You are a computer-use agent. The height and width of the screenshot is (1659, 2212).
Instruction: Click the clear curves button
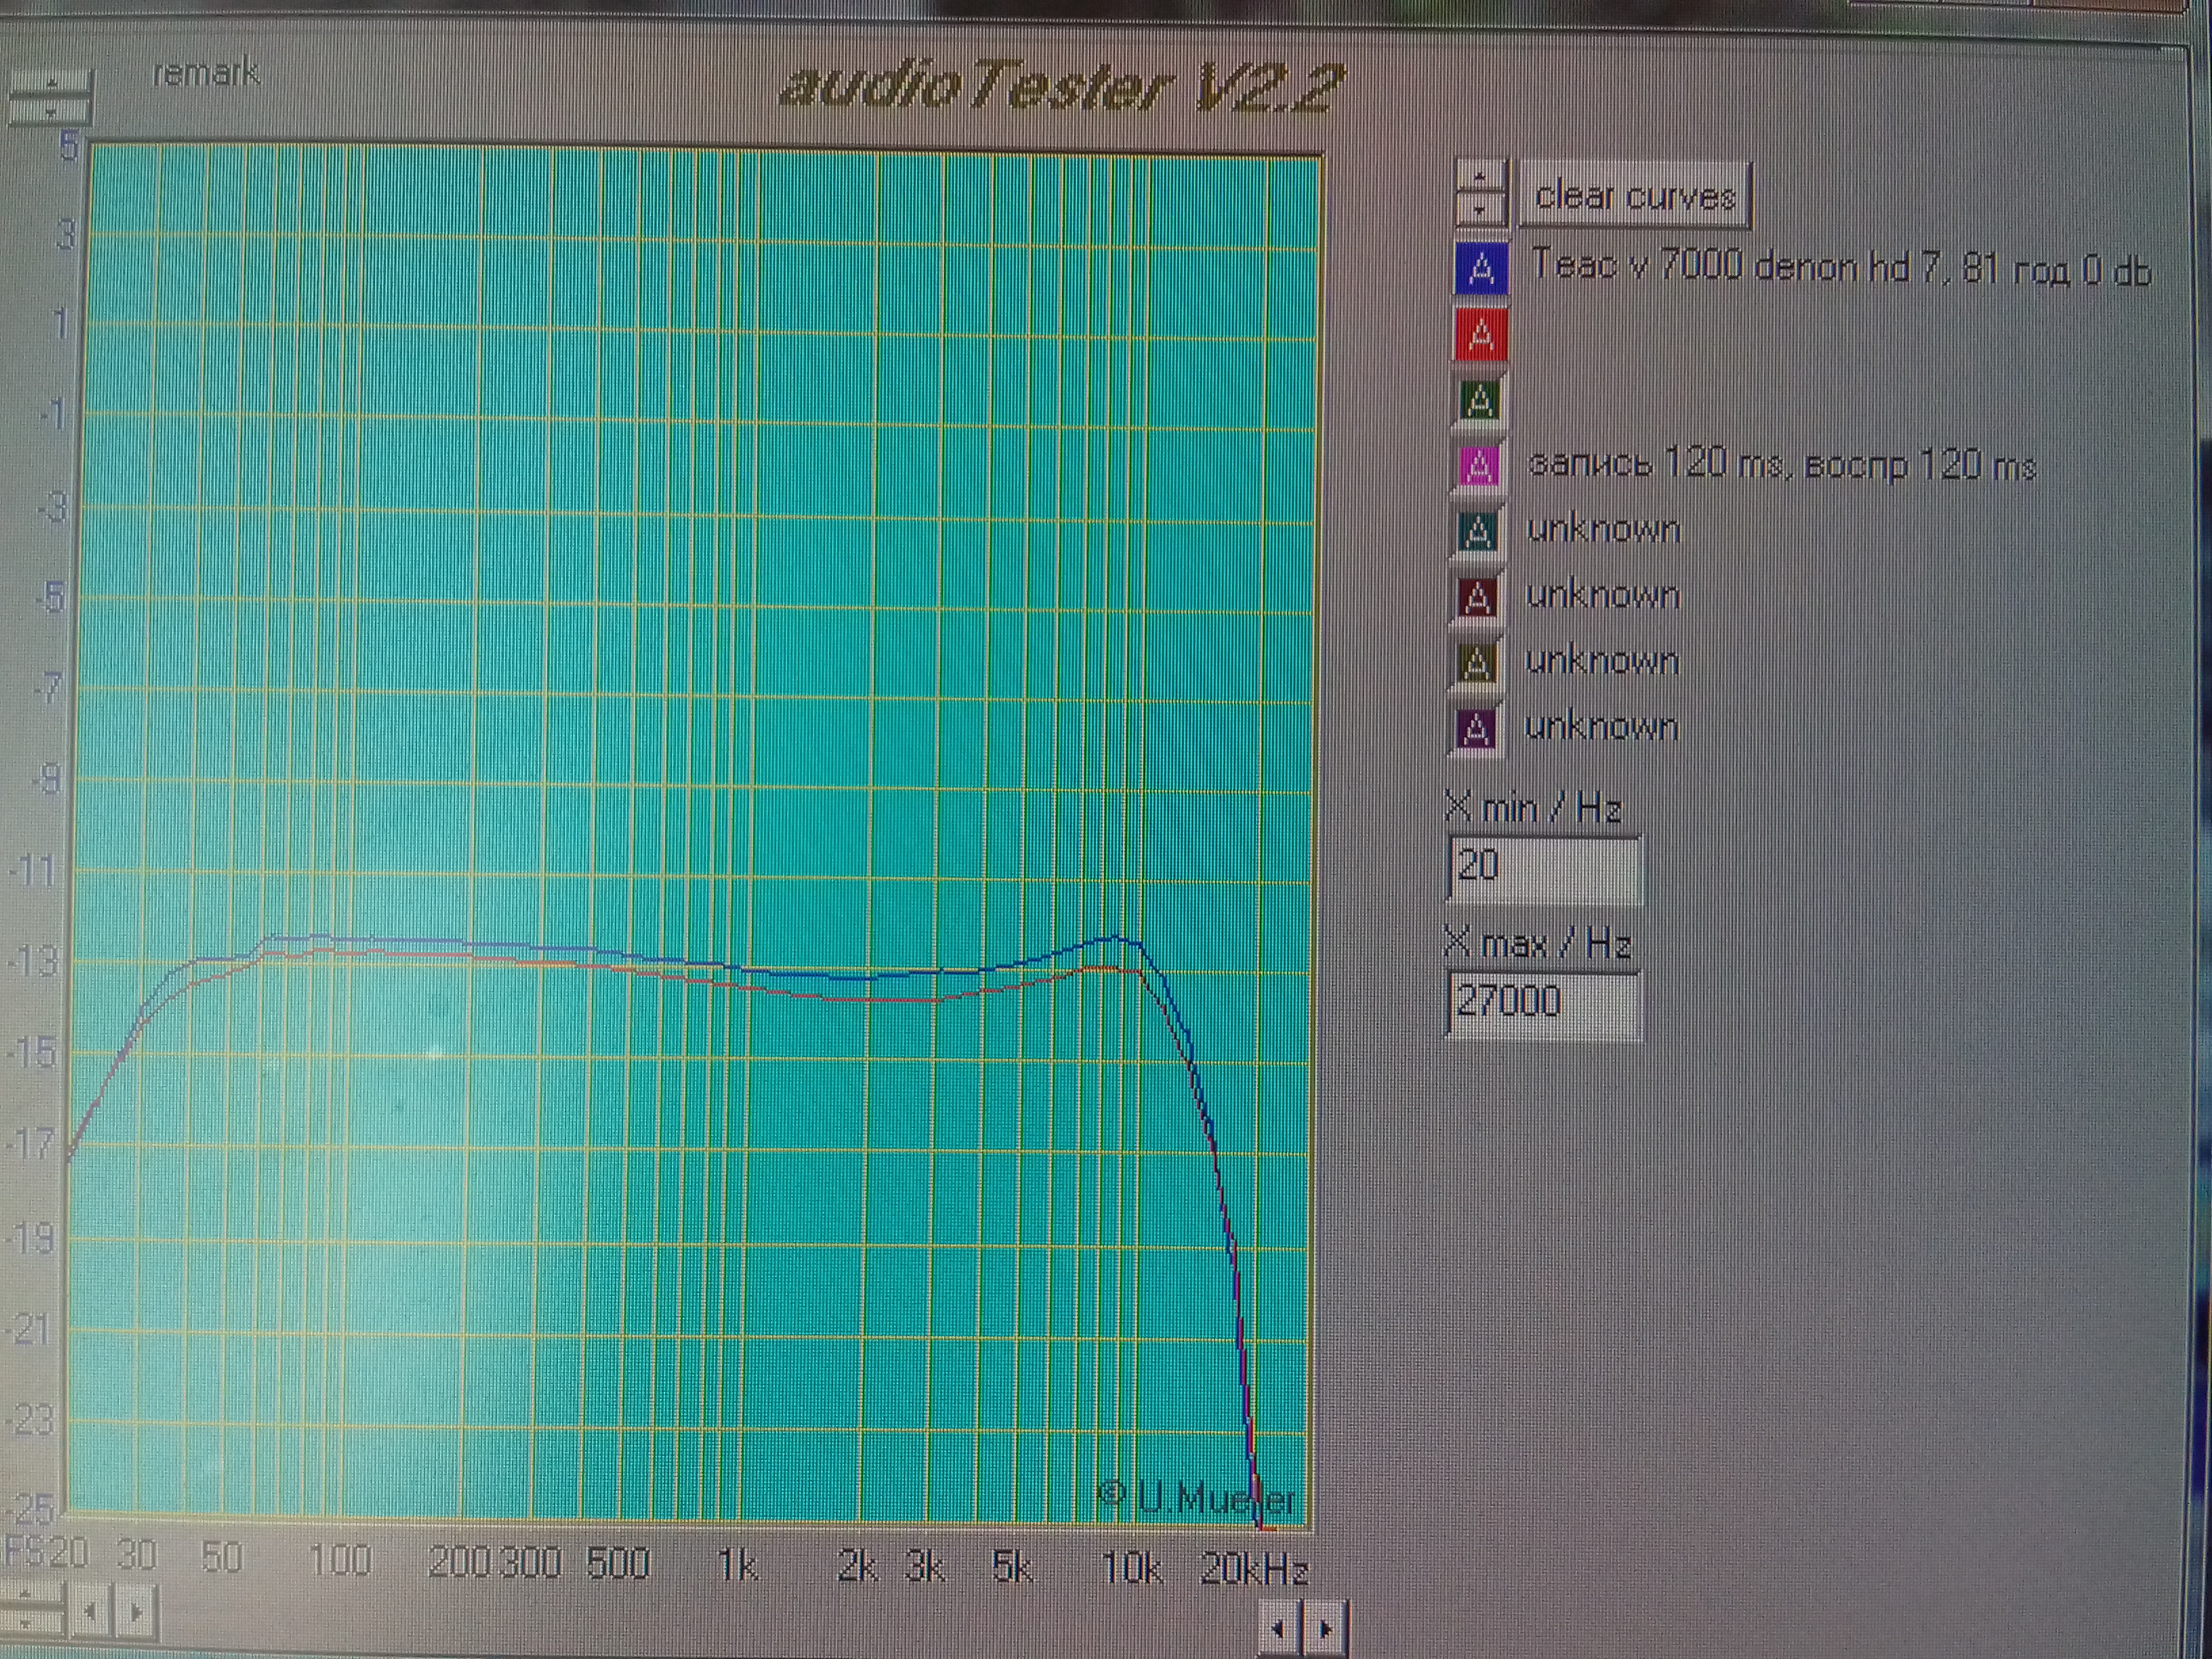pyautogui.click(x=1634, y=195)
